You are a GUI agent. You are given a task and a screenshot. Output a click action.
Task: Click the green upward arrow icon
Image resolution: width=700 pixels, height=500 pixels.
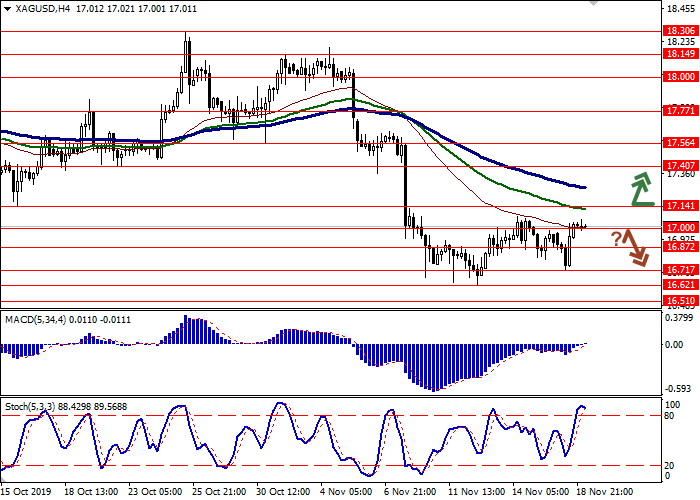click(639, 187)
